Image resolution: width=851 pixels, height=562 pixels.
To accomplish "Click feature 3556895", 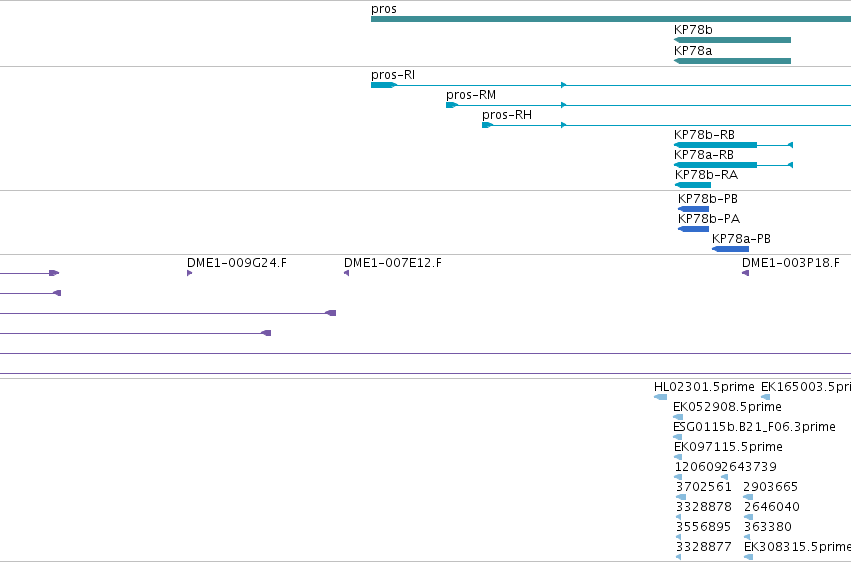I will point(678,537).
